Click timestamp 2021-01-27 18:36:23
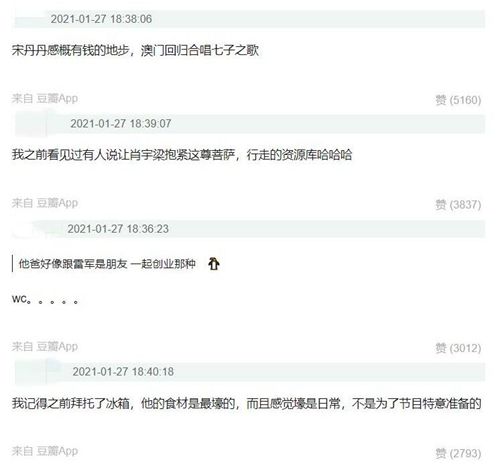 (x=118, y=229)
